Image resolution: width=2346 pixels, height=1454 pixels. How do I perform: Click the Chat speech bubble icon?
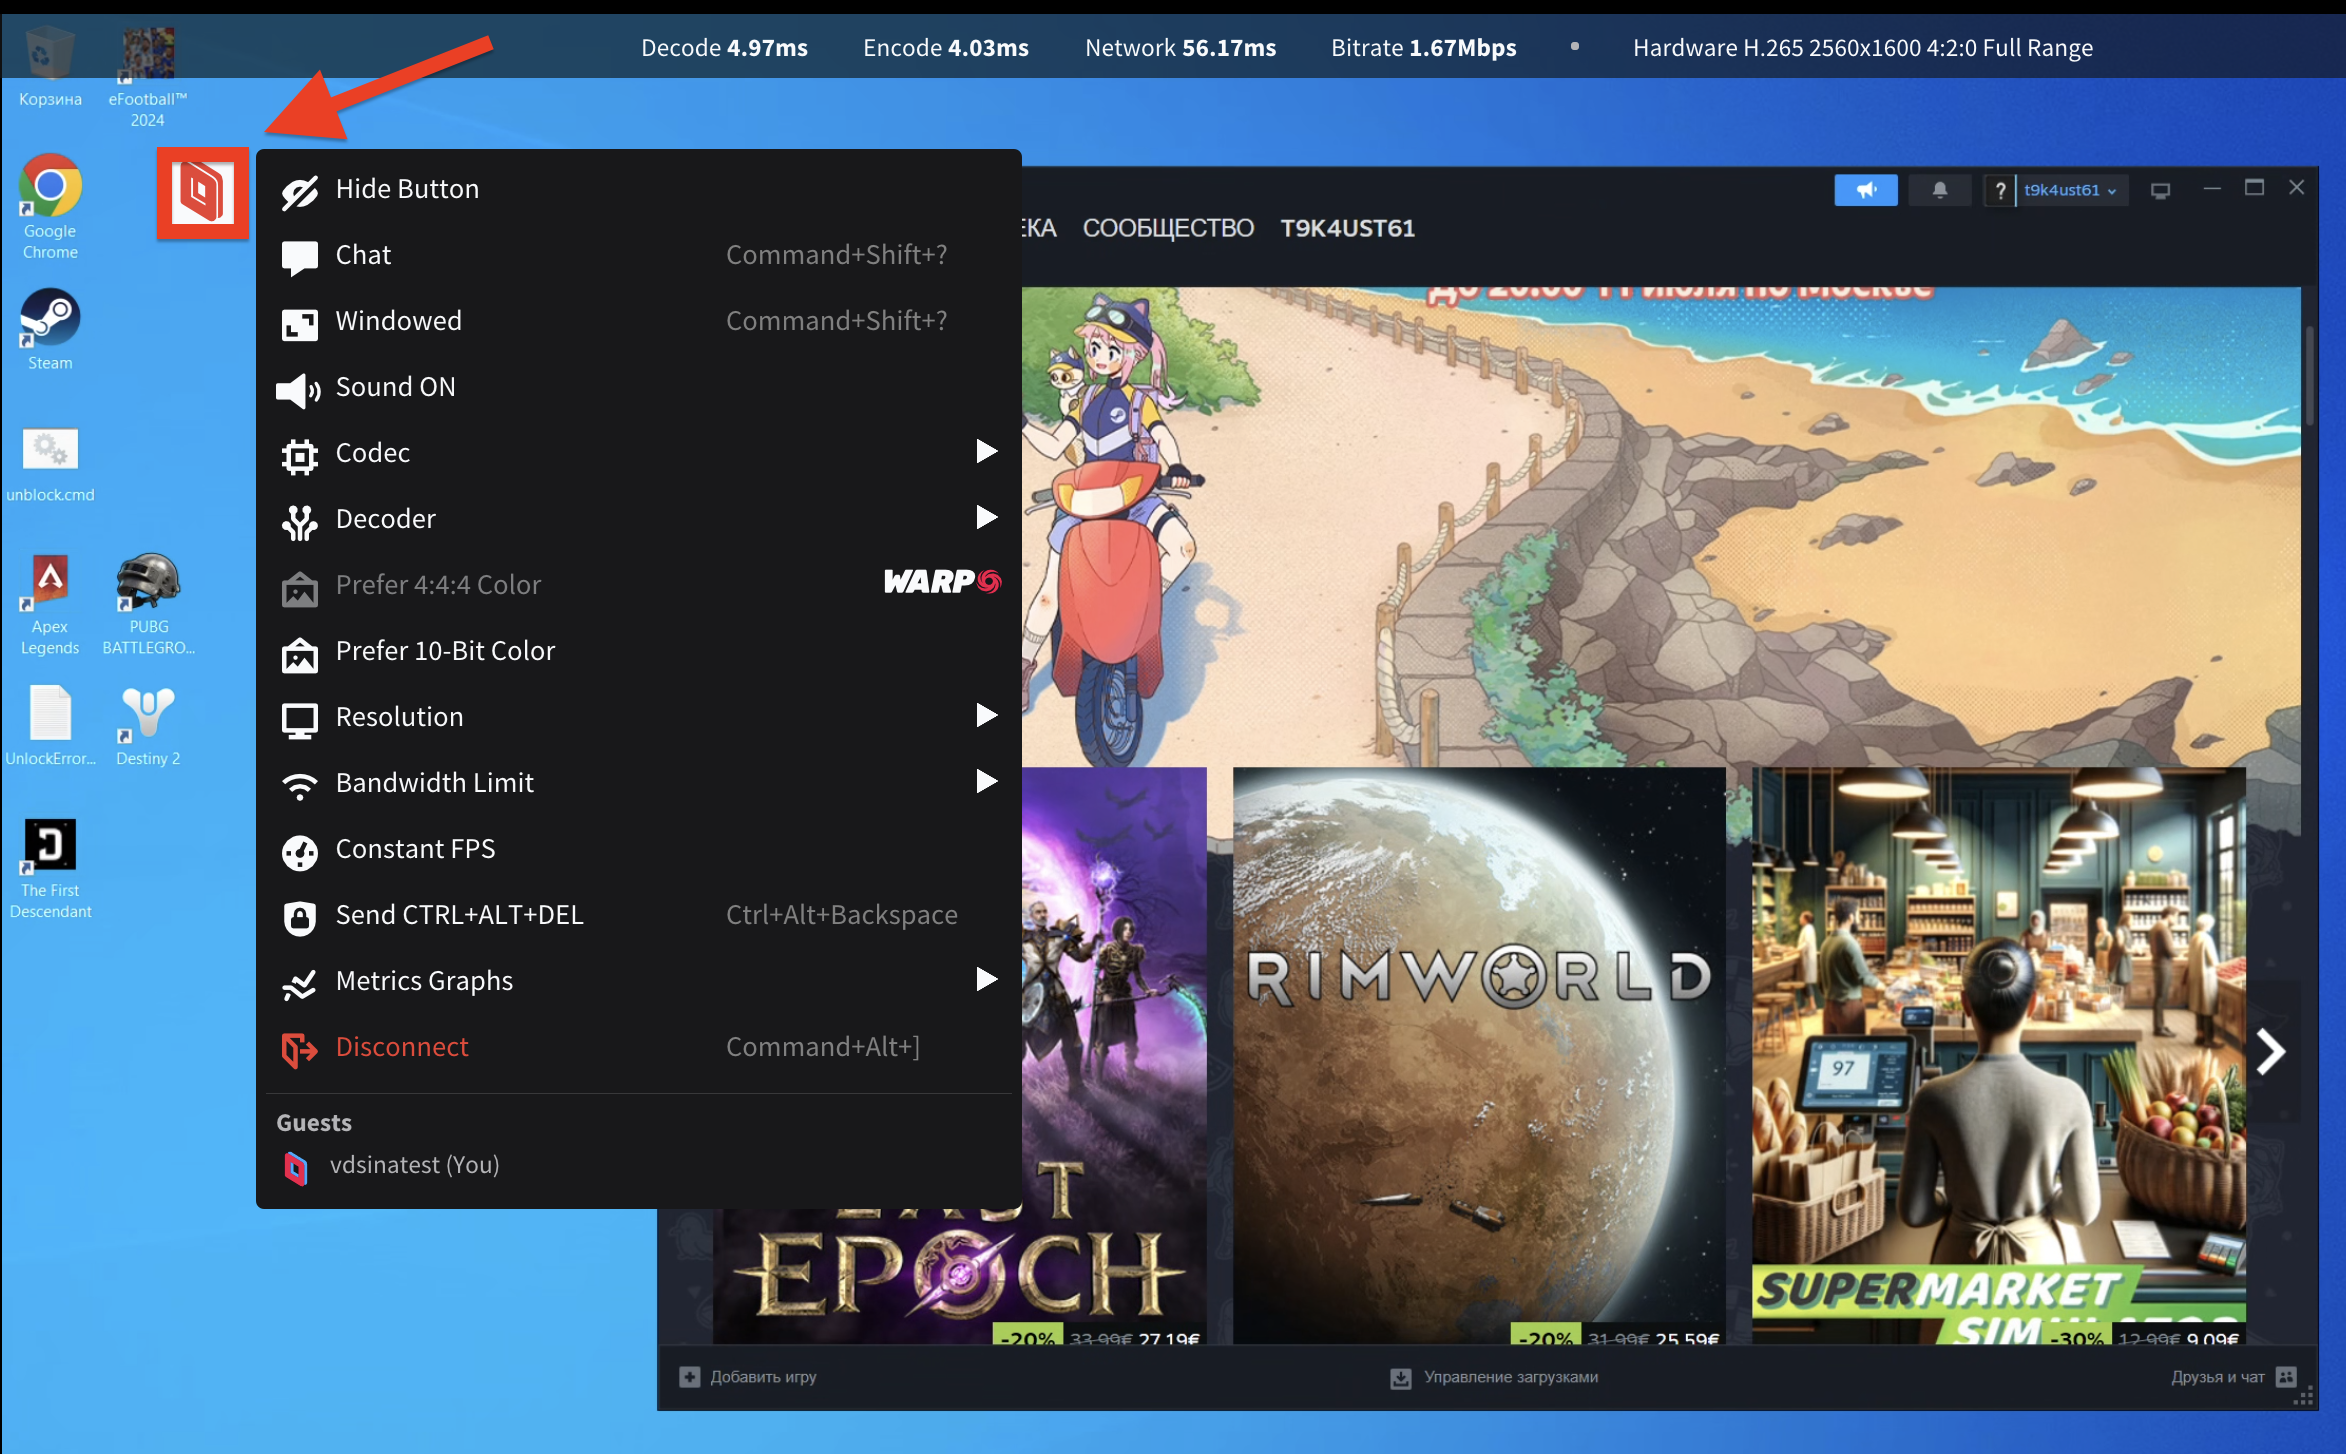click(299, 256)
